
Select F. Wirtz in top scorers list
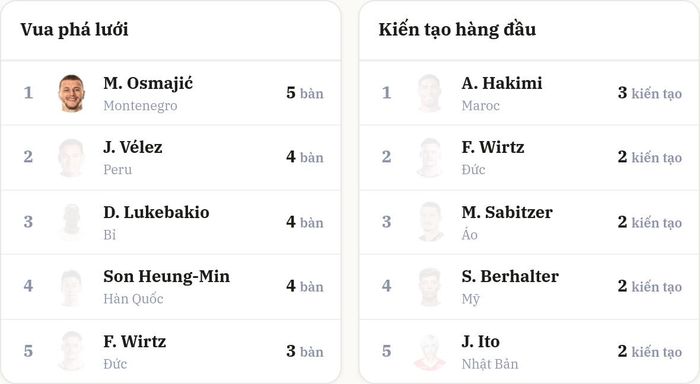(134, 342)
